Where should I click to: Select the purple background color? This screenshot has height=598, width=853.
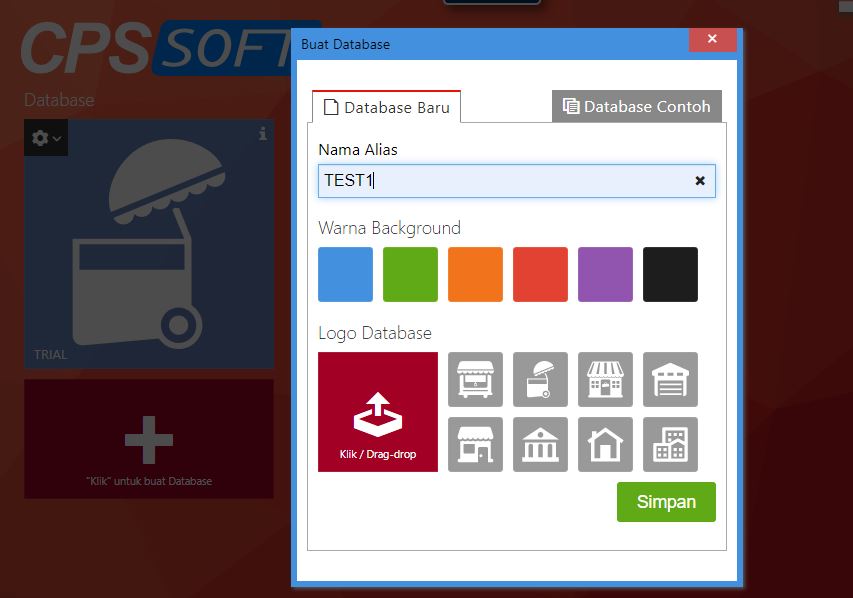tap(605, 274)
